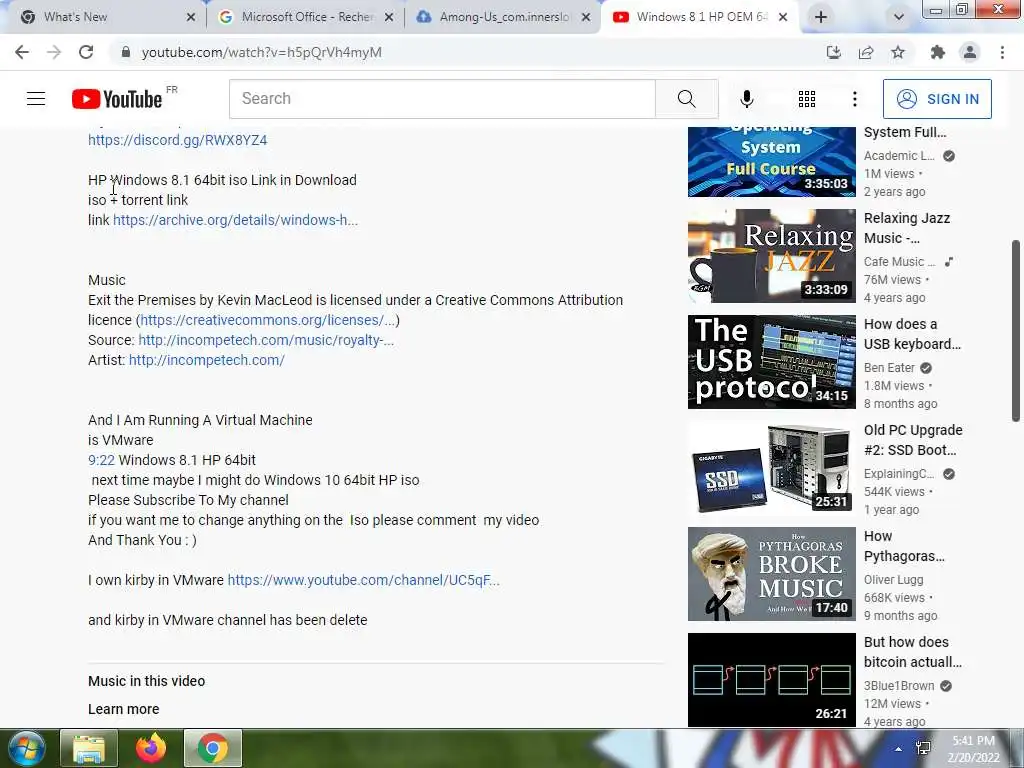
Task: Open the Chrome extensions puzzle icon
Action: pos(938,52)
